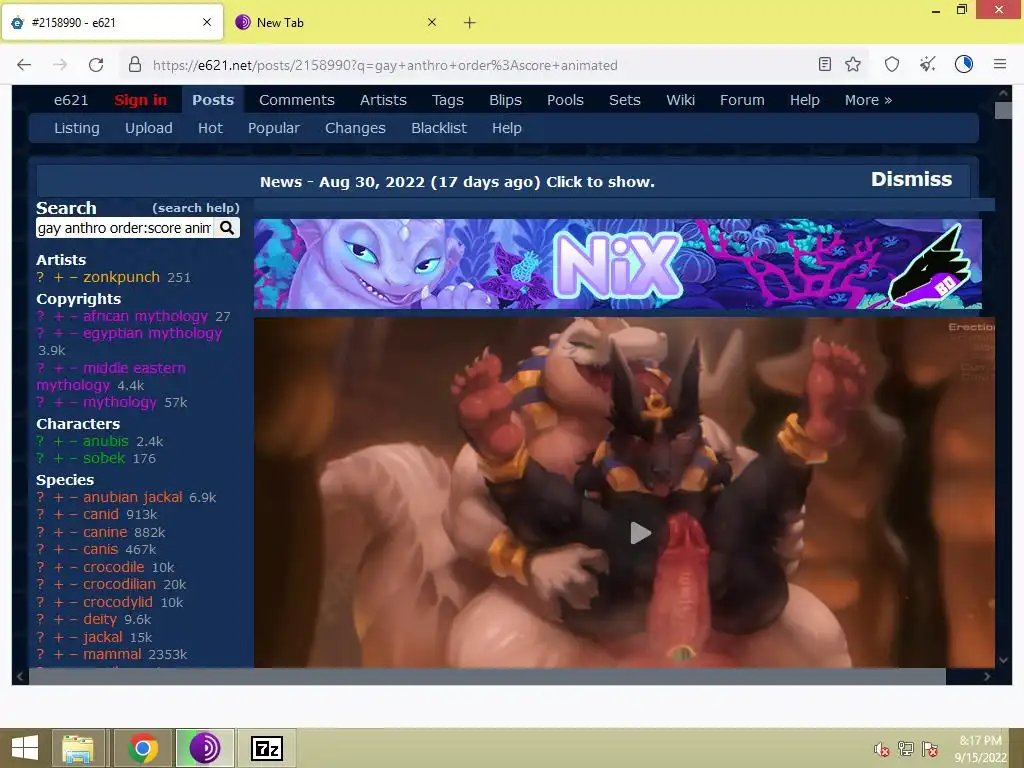Screen dimensions: 1024x768
Task: Click the horizontal scrollbar right arrow
Action: (987, 677)
